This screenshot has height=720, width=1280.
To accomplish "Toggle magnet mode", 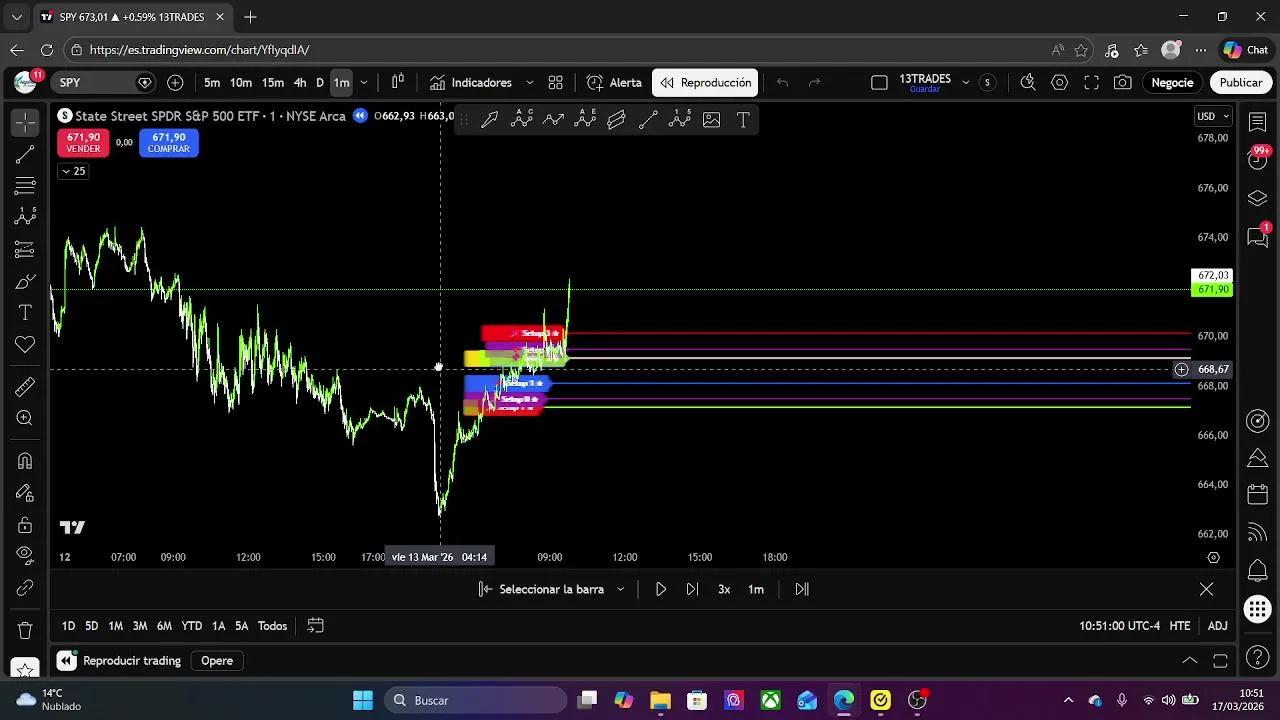I will 25,461.
